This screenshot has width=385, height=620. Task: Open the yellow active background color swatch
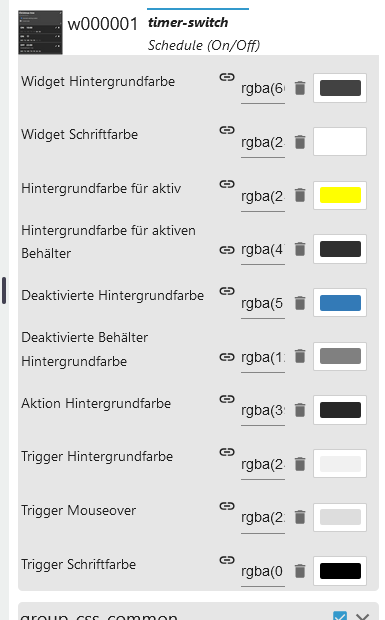[340, 195]
